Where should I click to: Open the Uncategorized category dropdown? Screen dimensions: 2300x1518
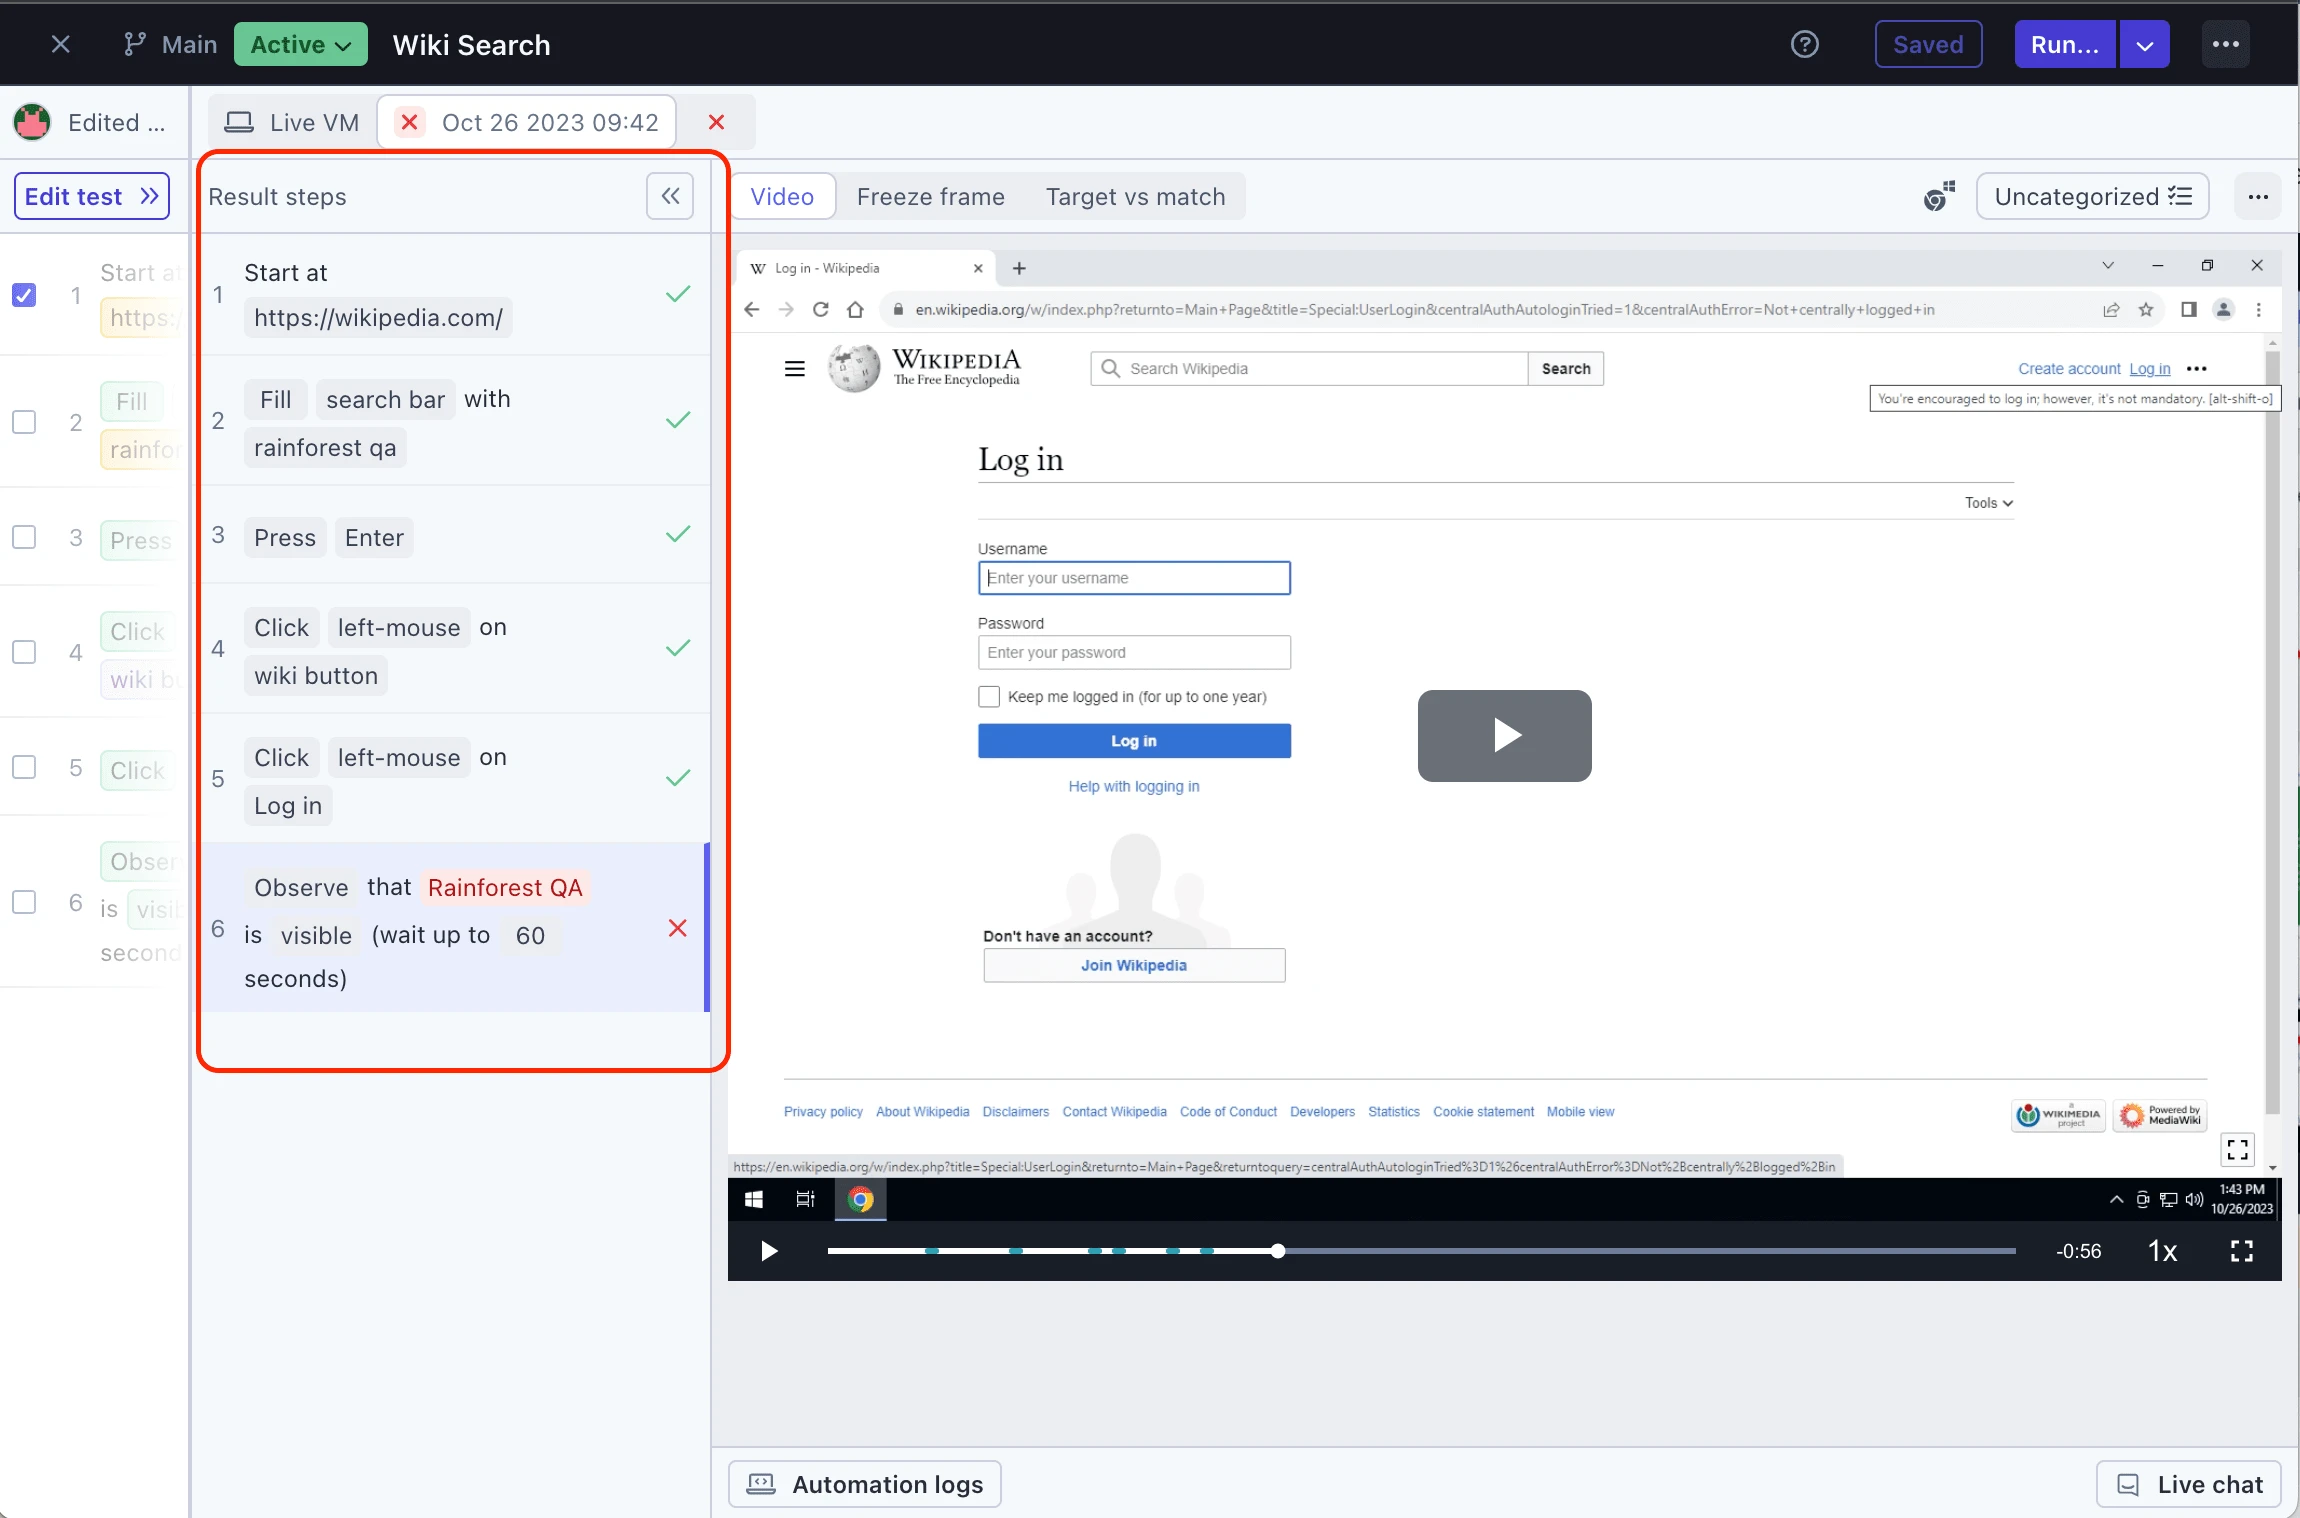pos(2092,196)
